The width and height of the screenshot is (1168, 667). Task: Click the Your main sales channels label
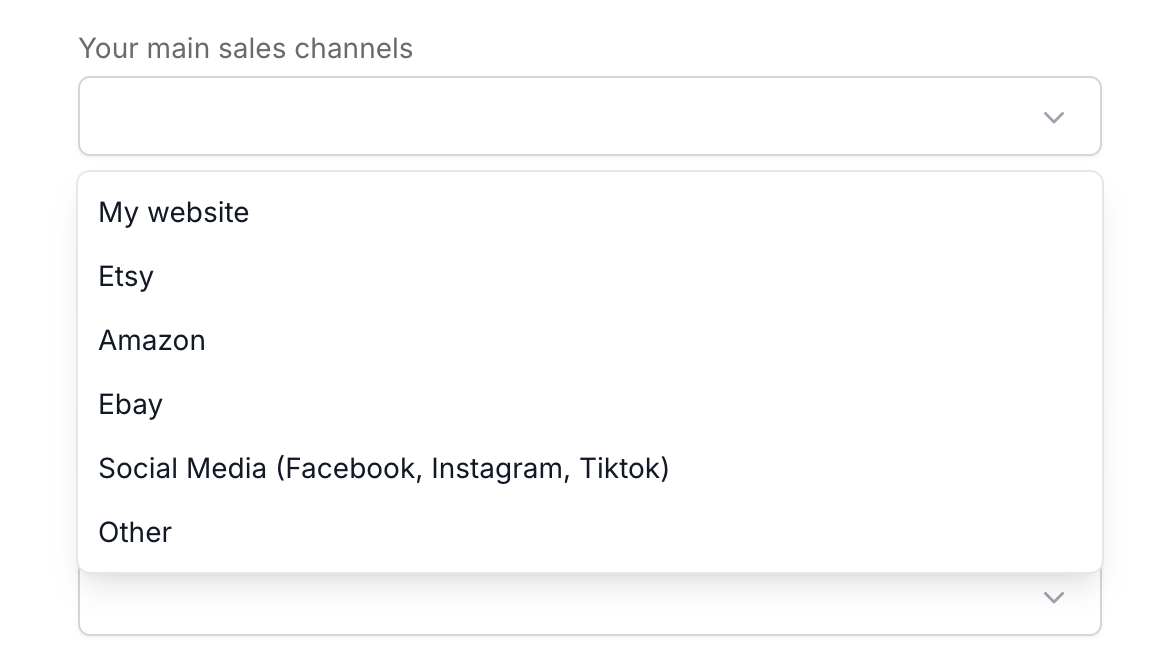point(245,48)
